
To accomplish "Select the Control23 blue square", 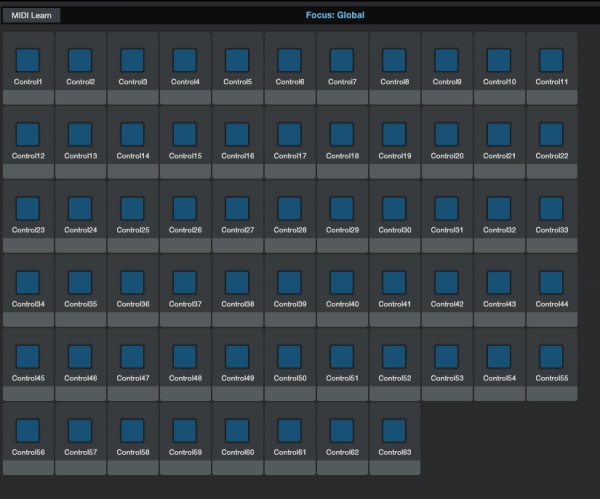I will (28, 209).
